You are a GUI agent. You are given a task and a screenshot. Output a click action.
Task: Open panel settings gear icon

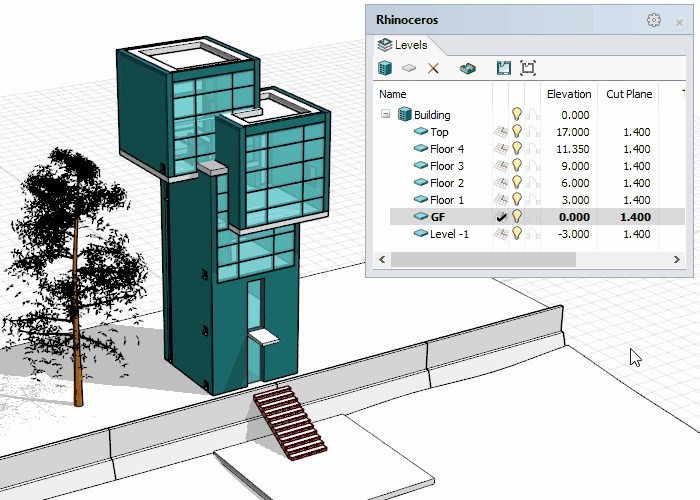(x=654, y=20)
